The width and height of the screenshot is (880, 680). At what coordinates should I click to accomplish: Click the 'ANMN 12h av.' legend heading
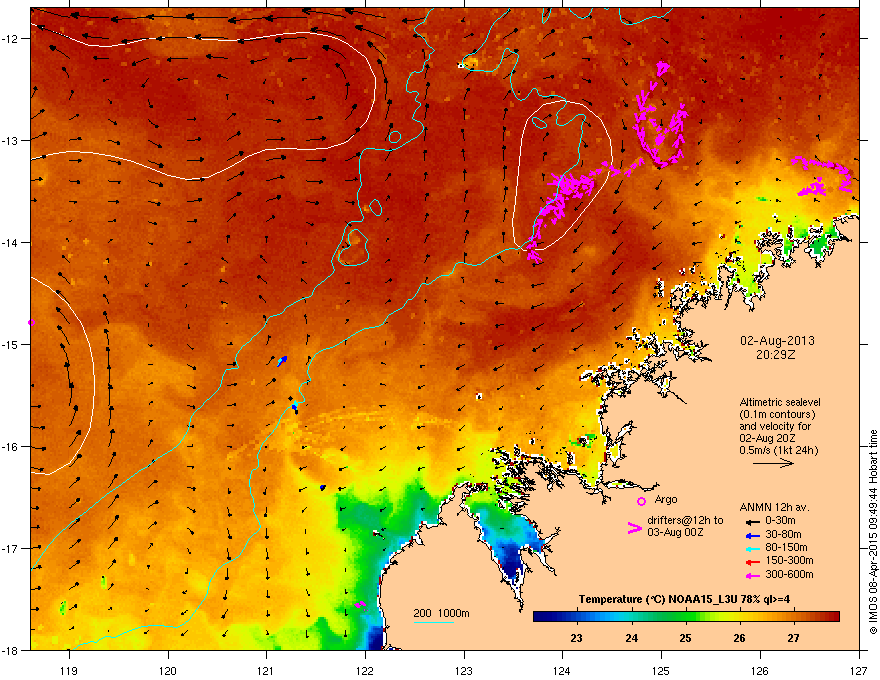tap(774, 508)
